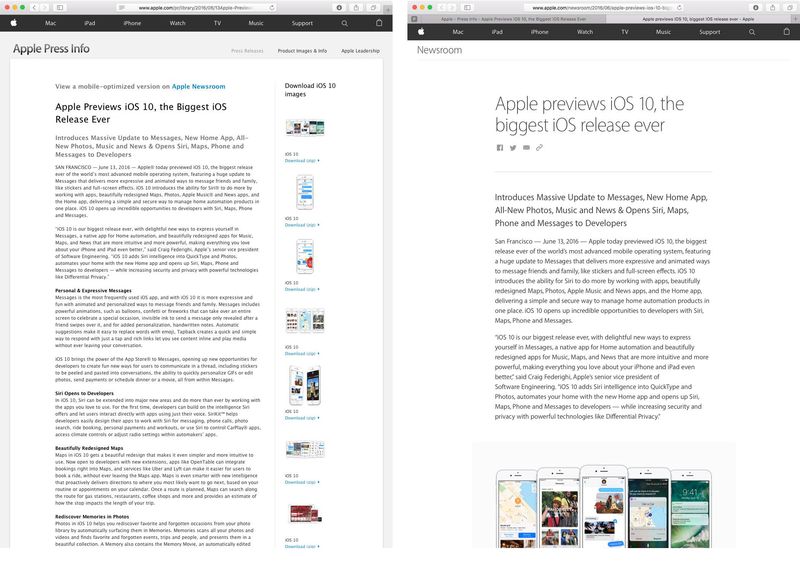This screenshot has height=561, width=800.
Task: Open Watch menu in right Newsroom window
Action: pos(585,32)
